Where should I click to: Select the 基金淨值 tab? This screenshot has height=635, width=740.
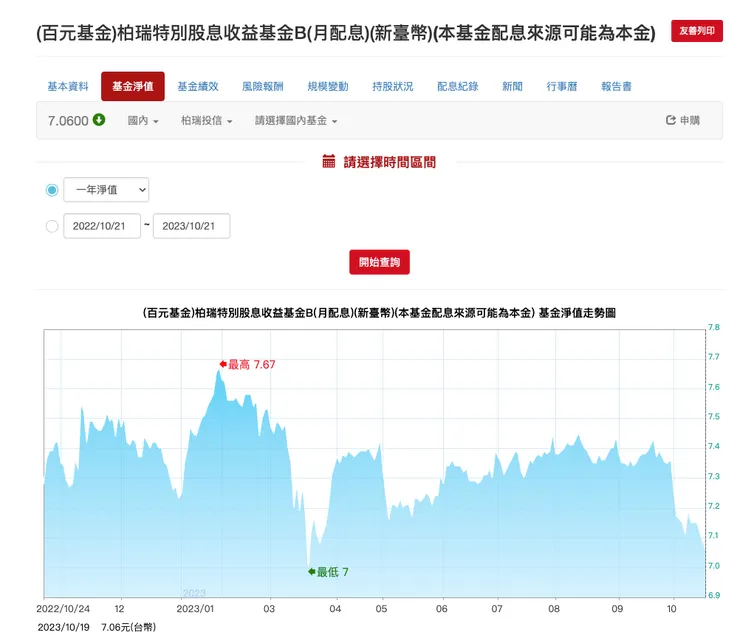point(133,86)
